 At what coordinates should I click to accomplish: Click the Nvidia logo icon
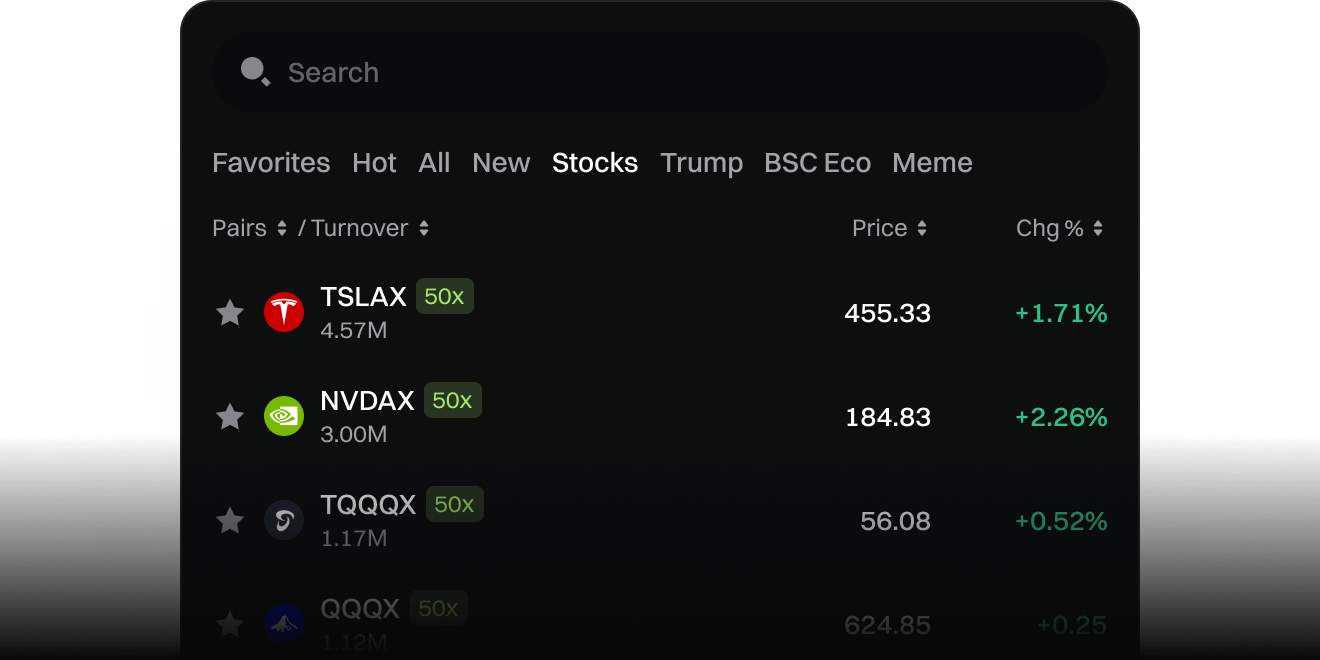pos(284,417)
